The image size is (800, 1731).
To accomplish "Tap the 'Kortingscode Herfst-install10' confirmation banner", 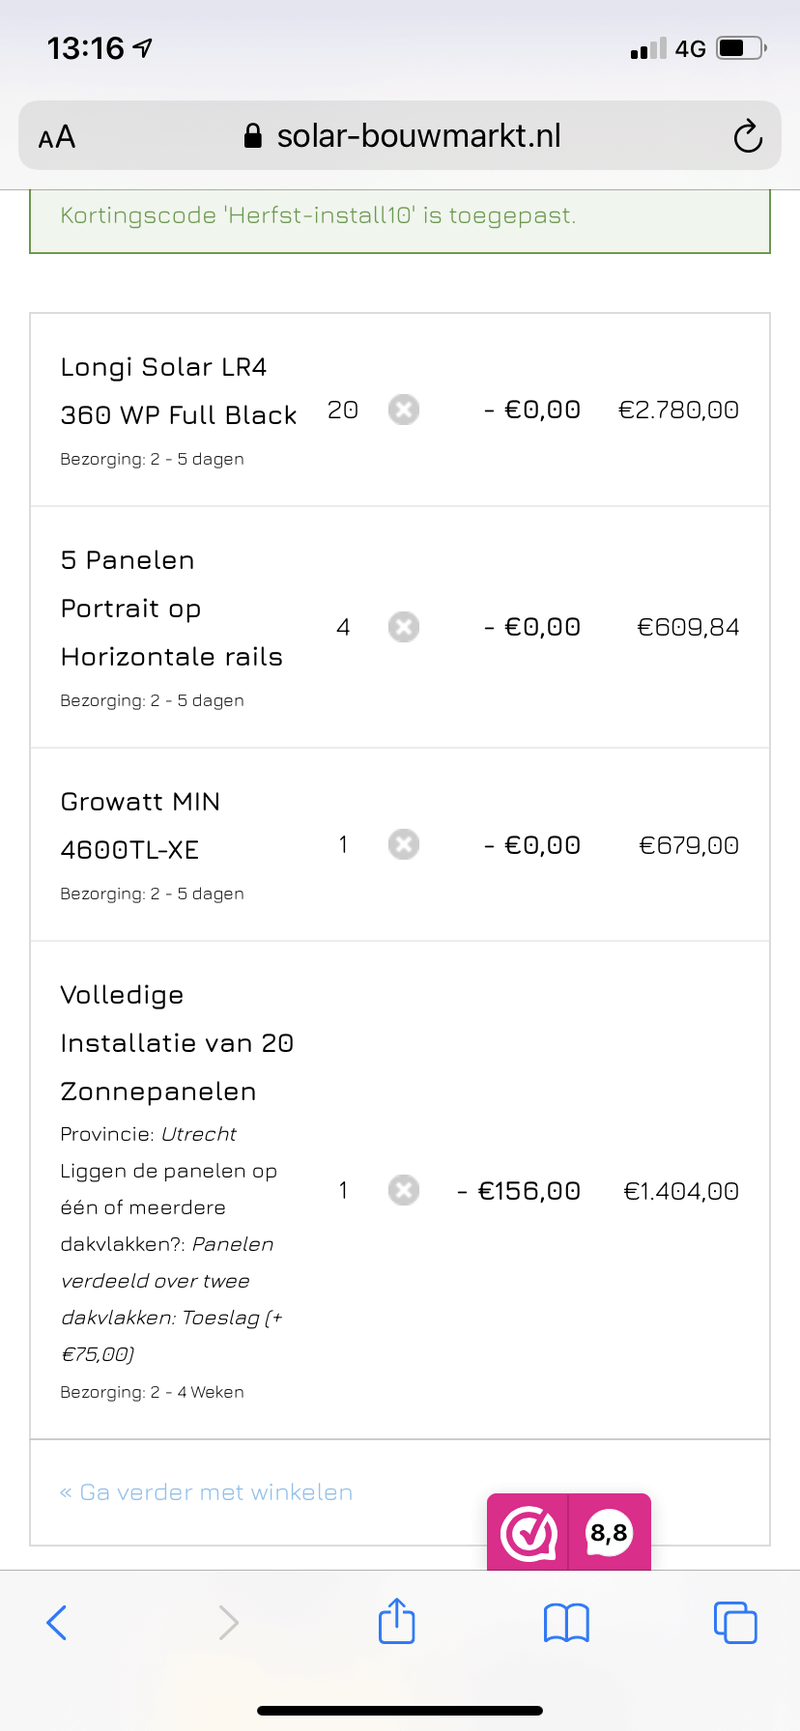I will [x=400, y=216].
